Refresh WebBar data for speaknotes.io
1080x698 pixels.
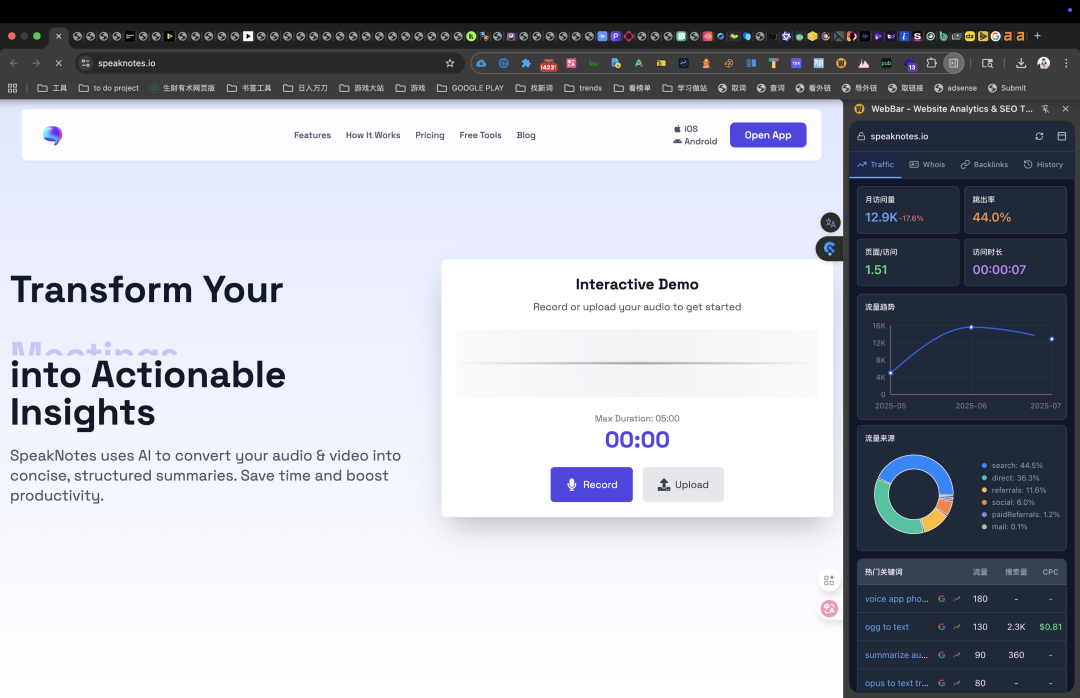pyautogui.click(x=1039, y=136)
